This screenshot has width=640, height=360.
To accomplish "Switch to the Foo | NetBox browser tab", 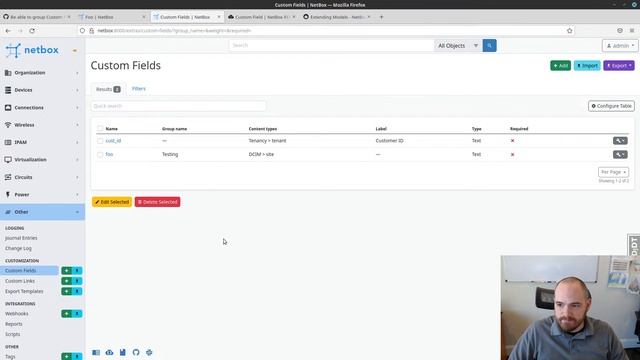I will 112,17.
